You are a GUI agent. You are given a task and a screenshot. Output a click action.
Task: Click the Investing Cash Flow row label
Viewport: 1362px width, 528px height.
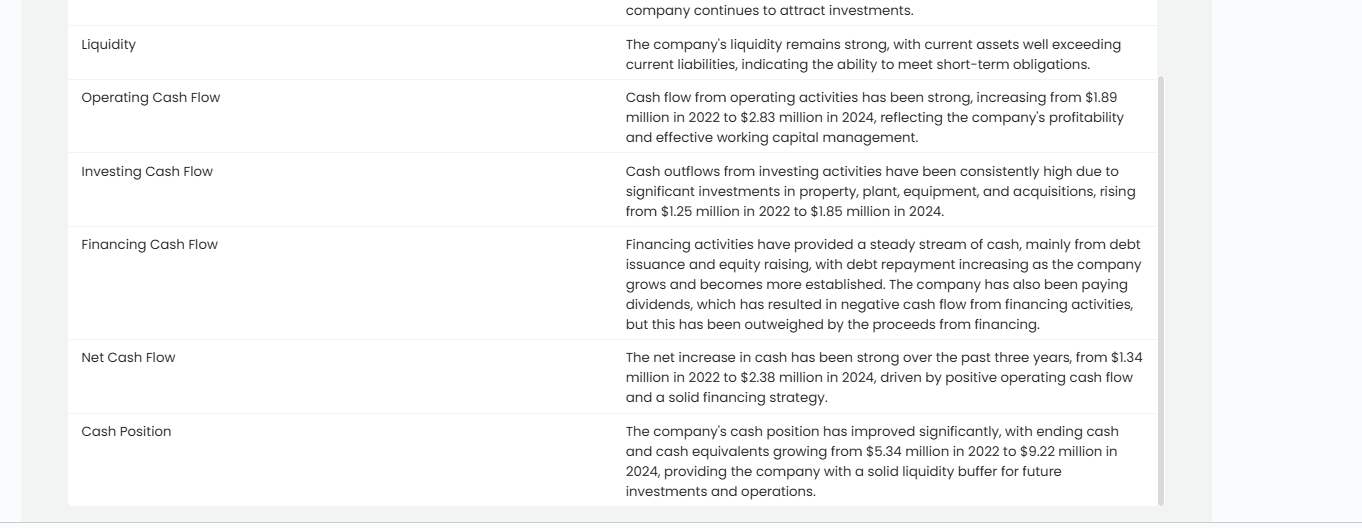pyautogui.click(x=147, y=171)
